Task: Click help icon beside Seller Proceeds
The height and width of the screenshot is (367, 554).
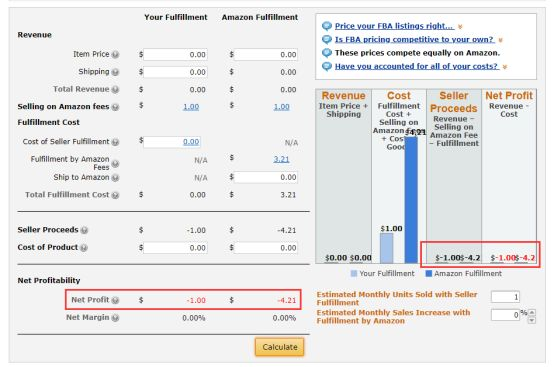Action: [x=84, y=230]
